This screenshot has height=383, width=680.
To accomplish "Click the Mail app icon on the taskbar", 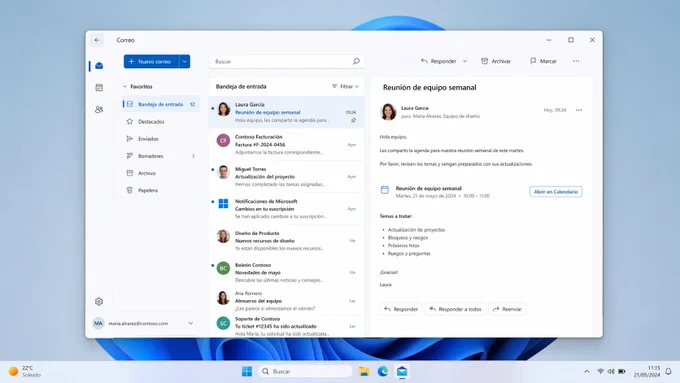I will coord(402,372).
